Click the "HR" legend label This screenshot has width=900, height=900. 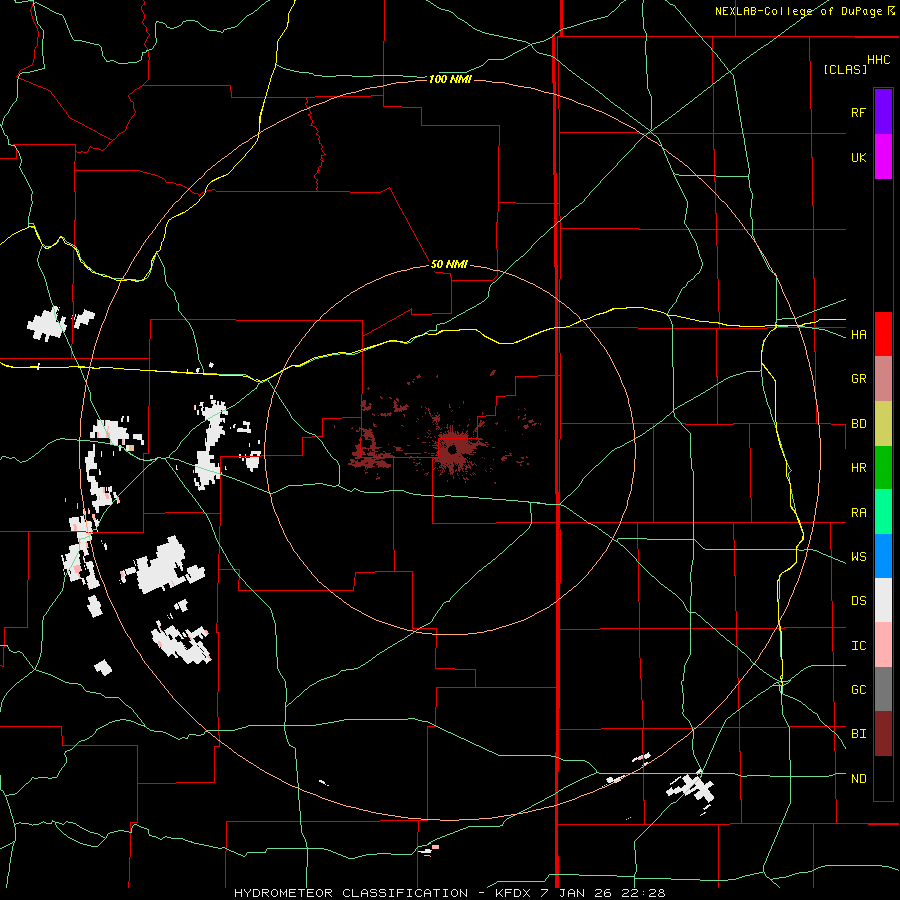(858, 468)
